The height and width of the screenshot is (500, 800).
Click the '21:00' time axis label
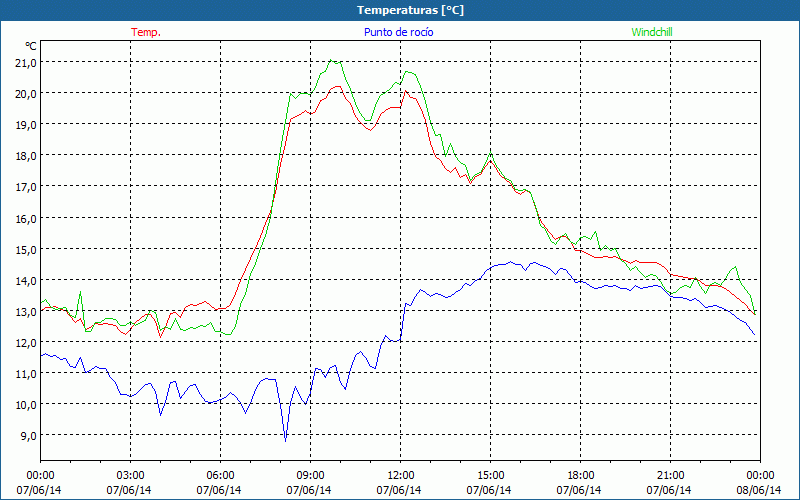670,476
